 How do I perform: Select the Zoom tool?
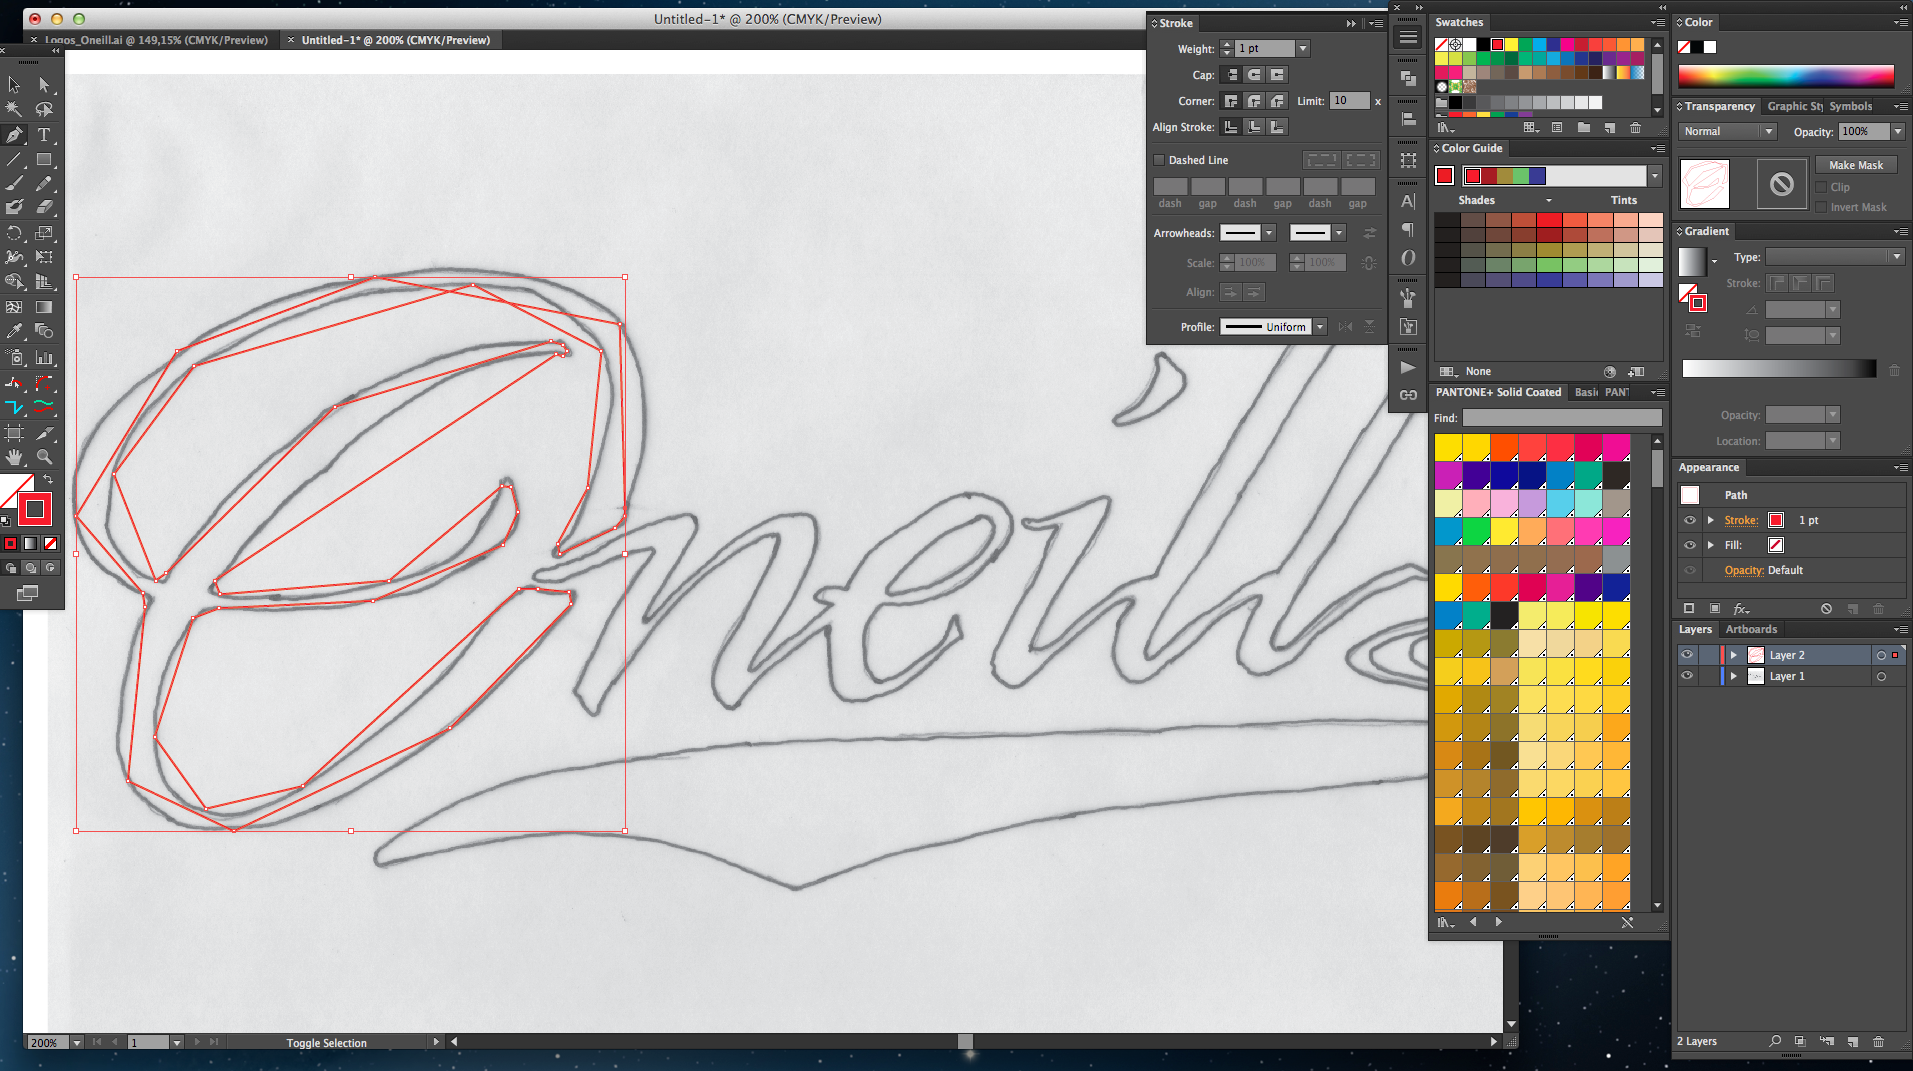click(44, 457)
